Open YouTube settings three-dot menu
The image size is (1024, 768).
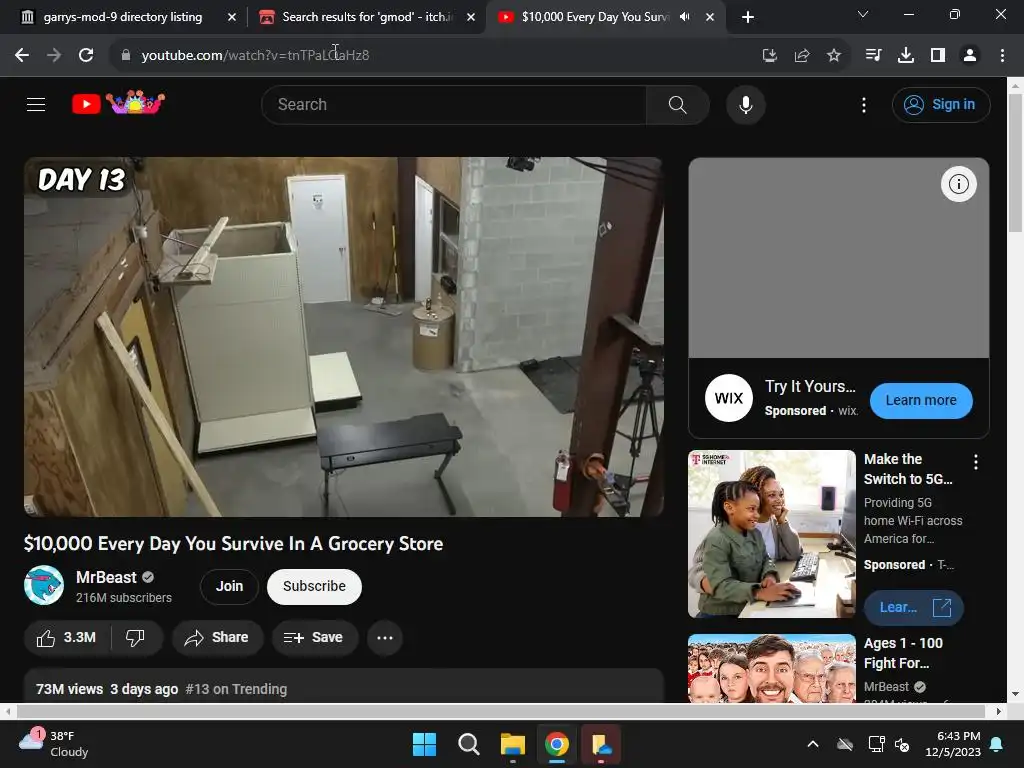[x=863, y=104]
